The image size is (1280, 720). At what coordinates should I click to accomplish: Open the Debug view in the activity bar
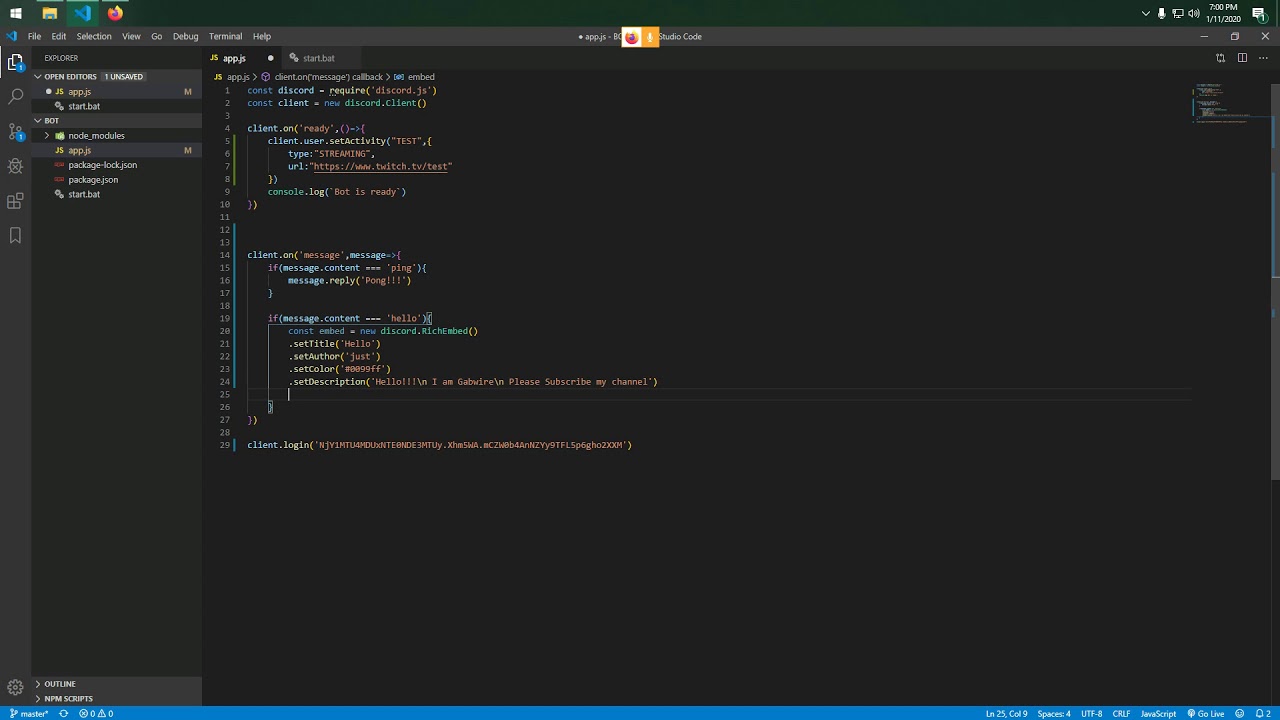point(15,166)
